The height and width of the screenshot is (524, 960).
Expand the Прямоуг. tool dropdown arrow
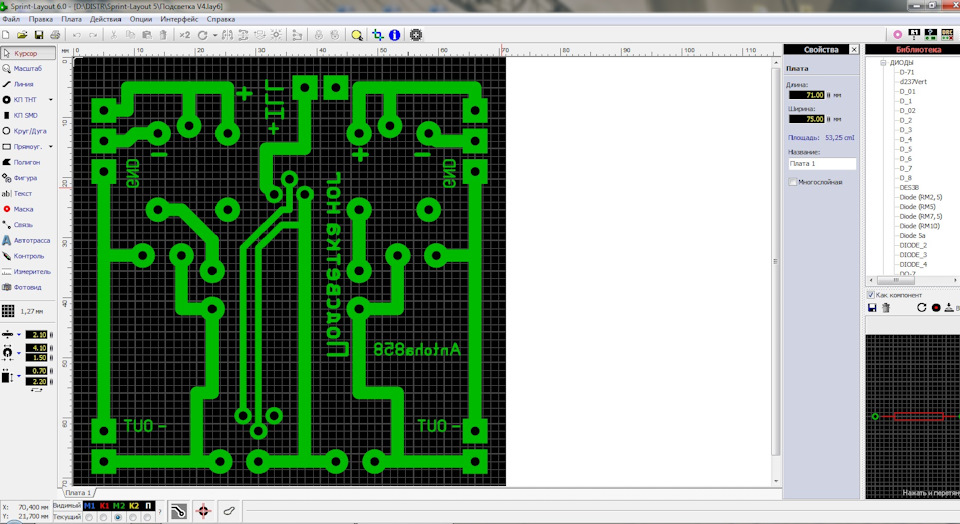coord(51,147)
